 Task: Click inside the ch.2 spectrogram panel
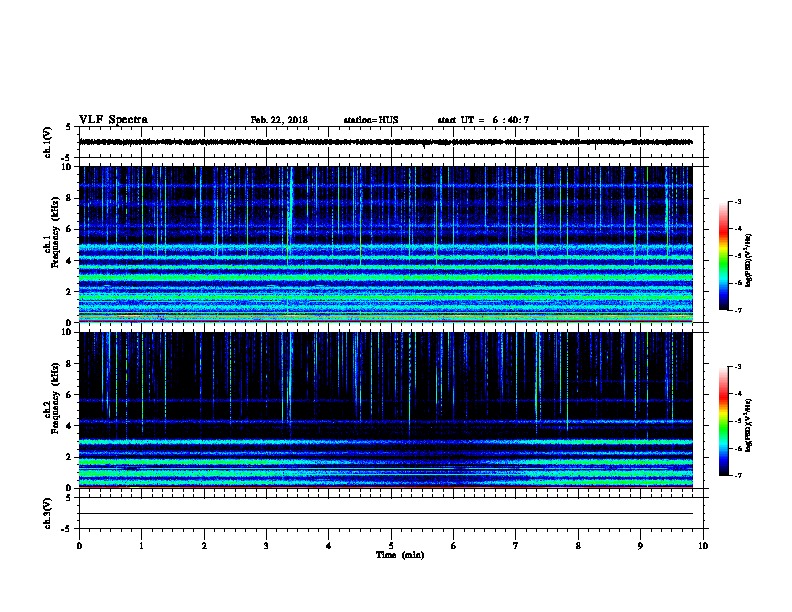pyautogui.click(x=385, y=410)
